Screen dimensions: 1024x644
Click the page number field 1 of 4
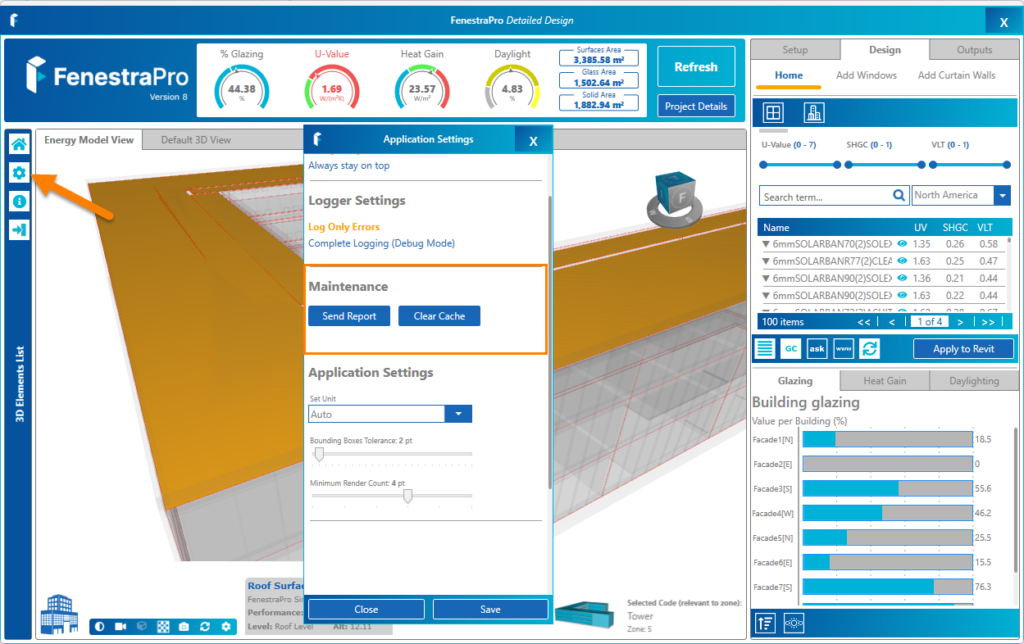click(929, 322)
